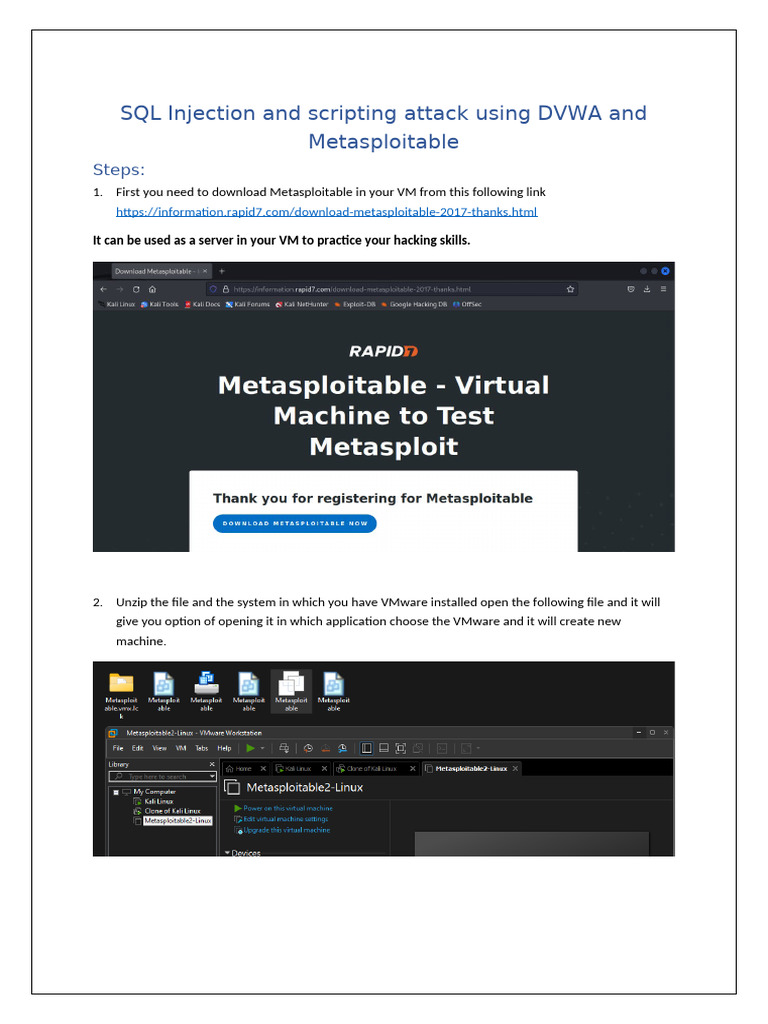Click the URL address bar in Firefox
The width and height of the screenshot is (768, 1024).
click(x=392, y=289)
